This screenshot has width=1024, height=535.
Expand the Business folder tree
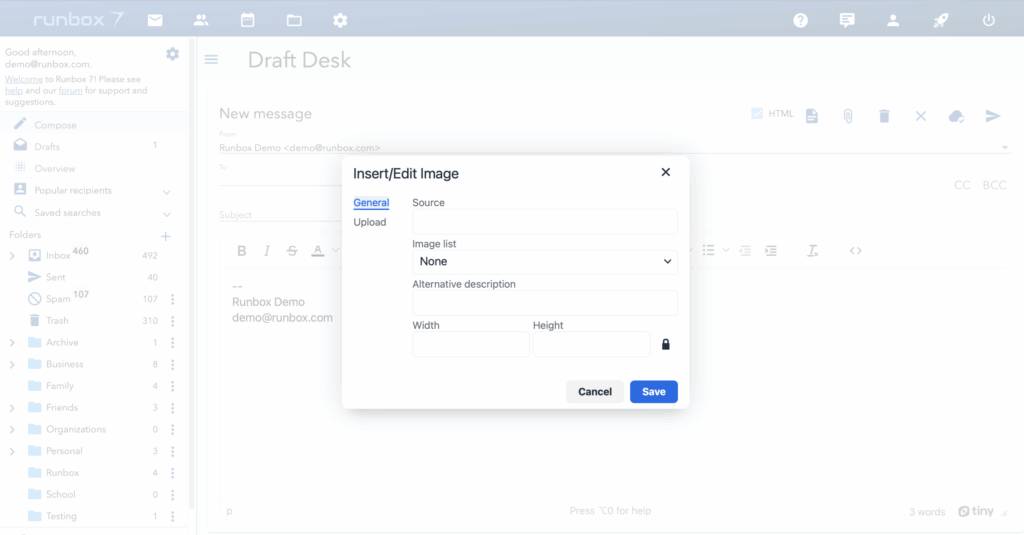click(x=12, y=365)
